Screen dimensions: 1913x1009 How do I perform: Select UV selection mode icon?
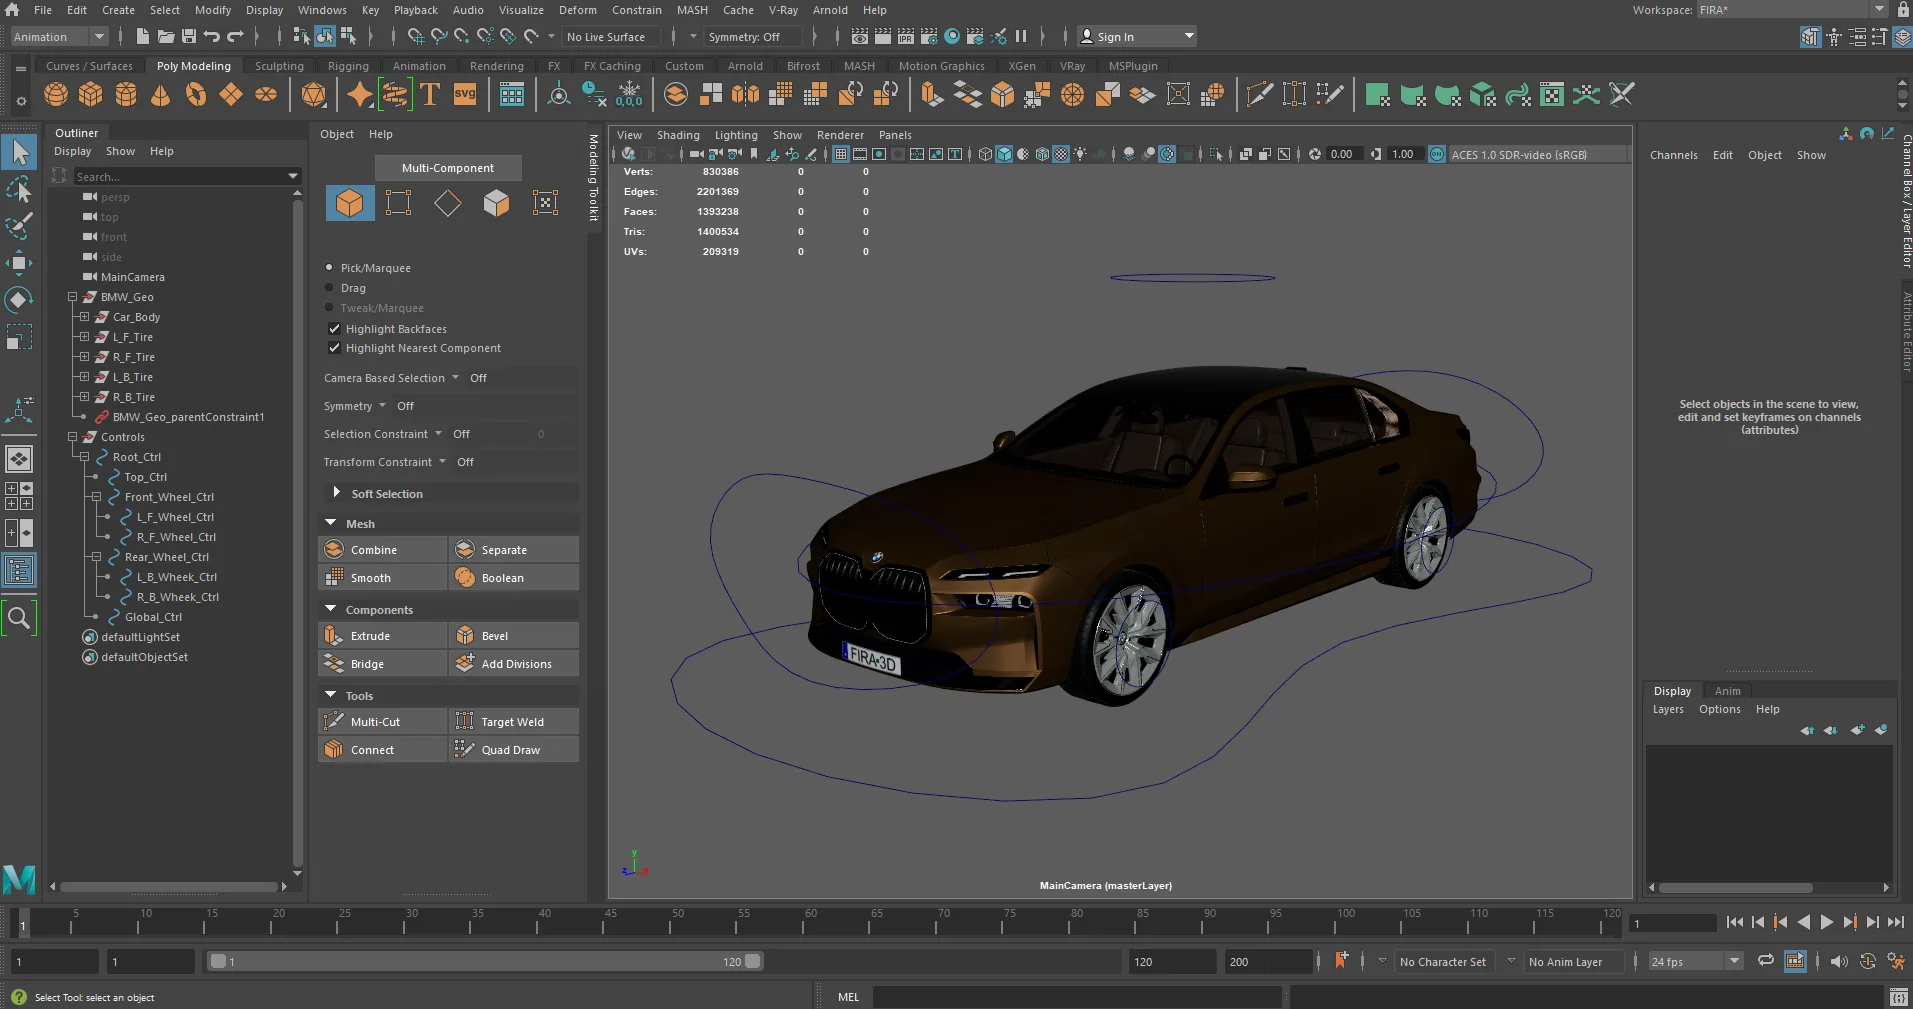pyautogui.click(x=545, y=203)
